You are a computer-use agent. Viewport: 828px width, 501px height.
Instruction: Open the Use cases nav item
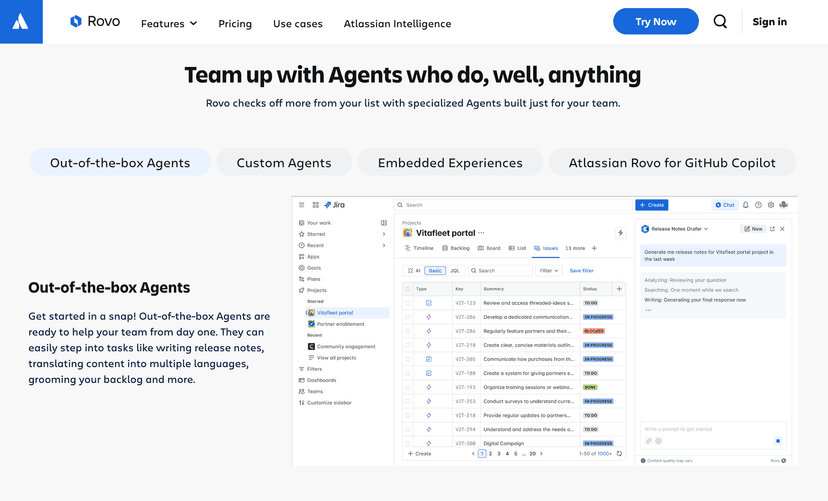(298, 23)
